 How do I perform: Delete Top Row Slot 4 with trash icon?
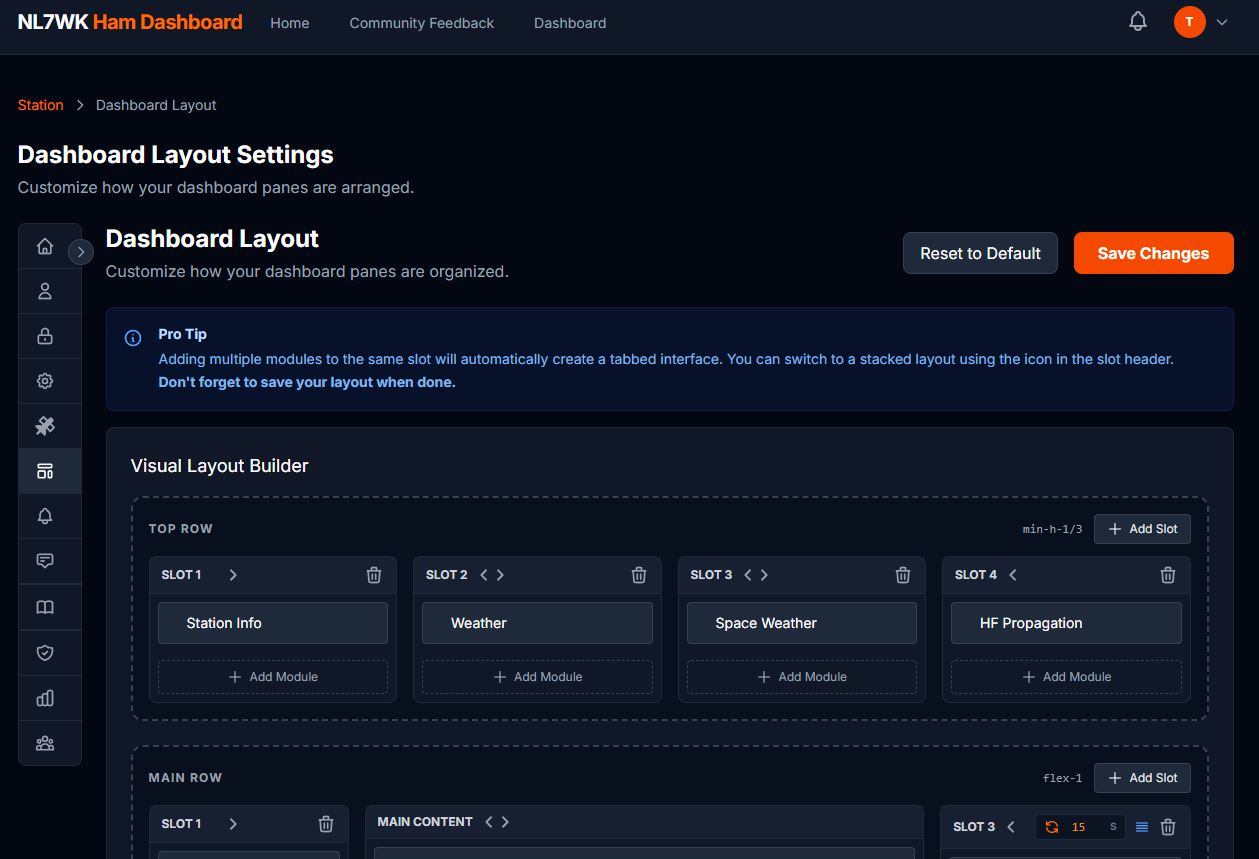pos(1168,575)
